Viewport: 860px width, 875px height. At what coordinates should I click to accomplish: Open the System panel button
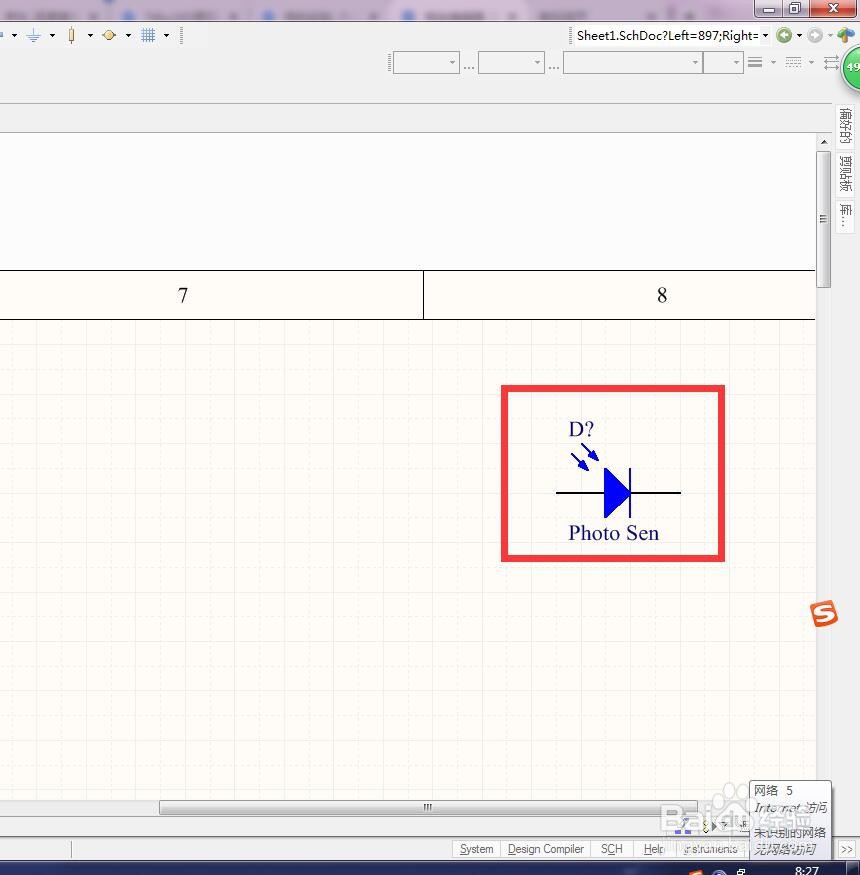tap(477, 849)
